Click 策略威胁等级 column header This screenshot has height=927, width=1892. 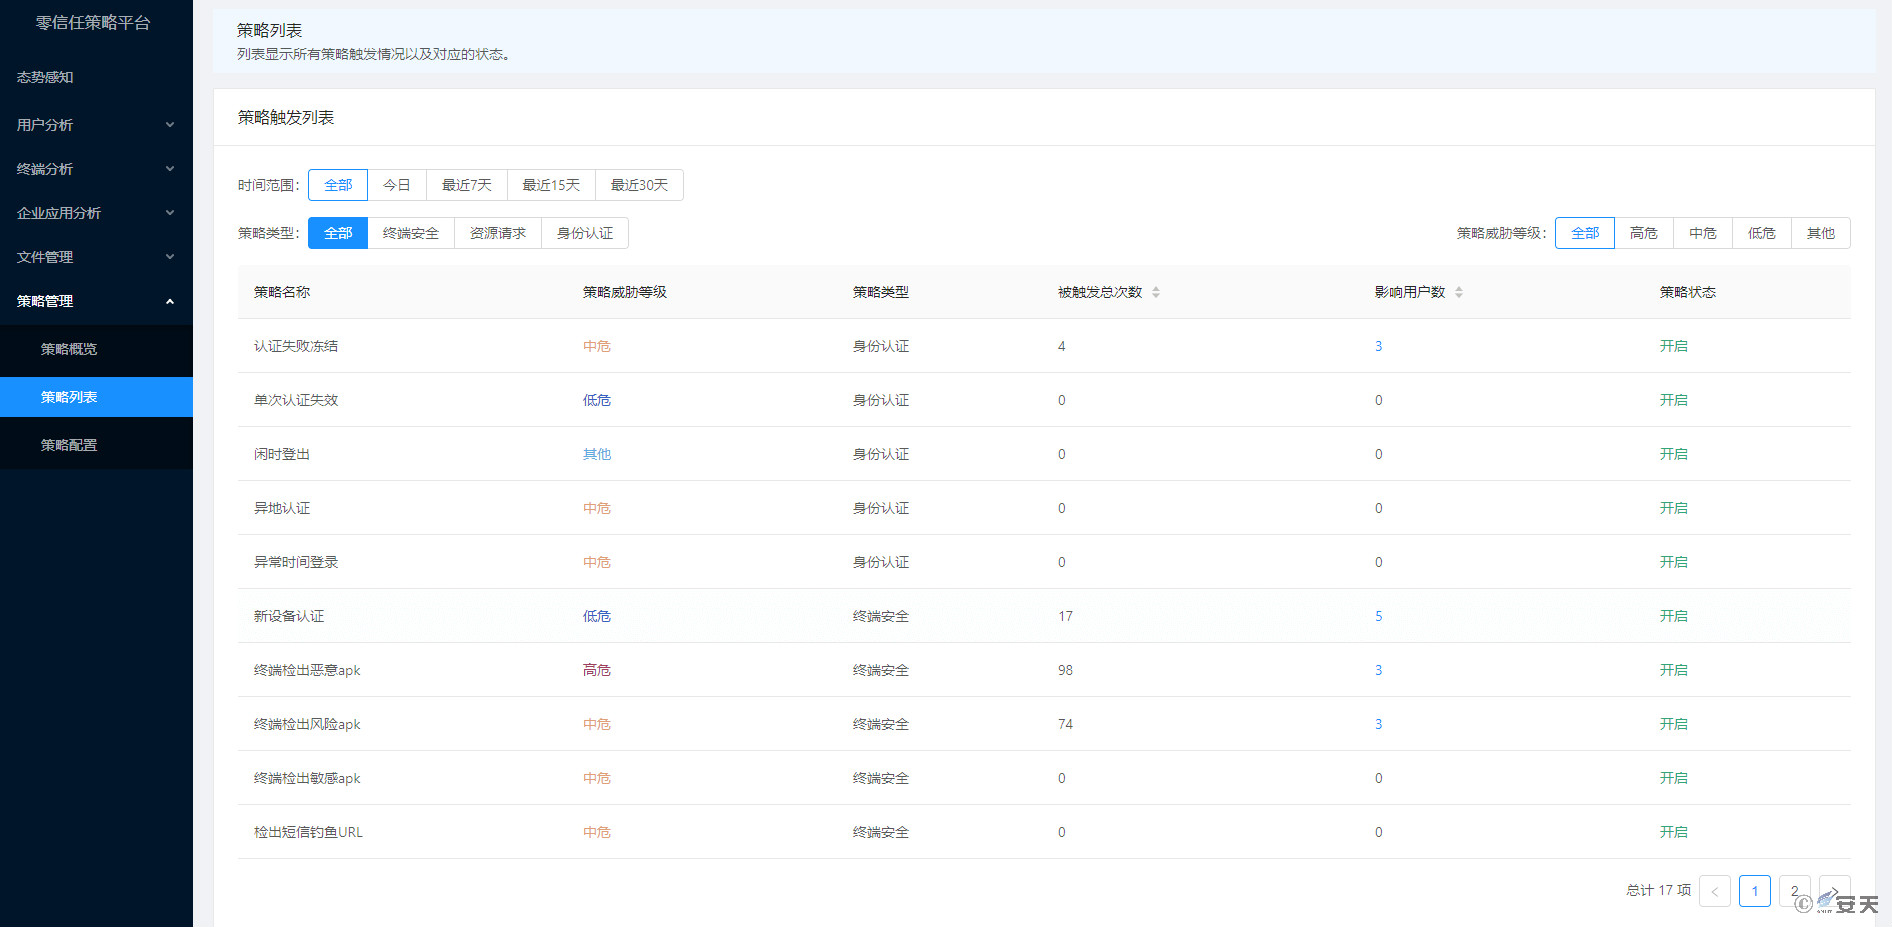click(x=625, y=292)
